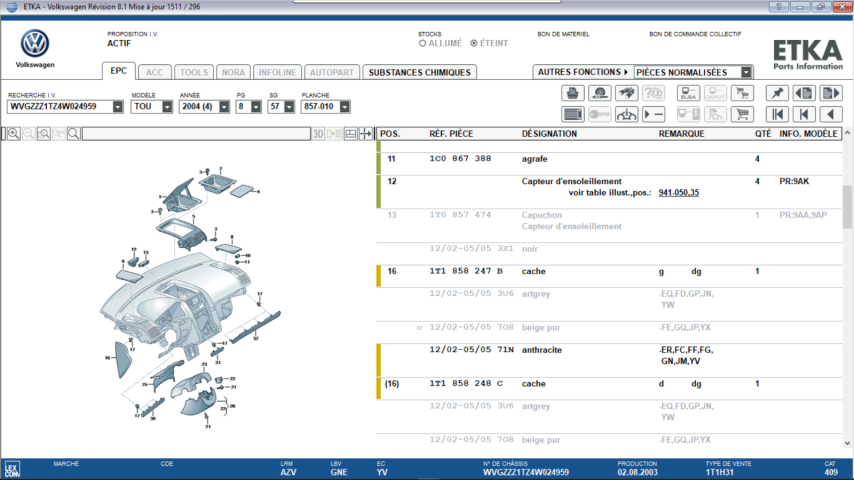
Task: Expand the AUTRES FONCTIONS menu
Action: (x=583, y=72)
